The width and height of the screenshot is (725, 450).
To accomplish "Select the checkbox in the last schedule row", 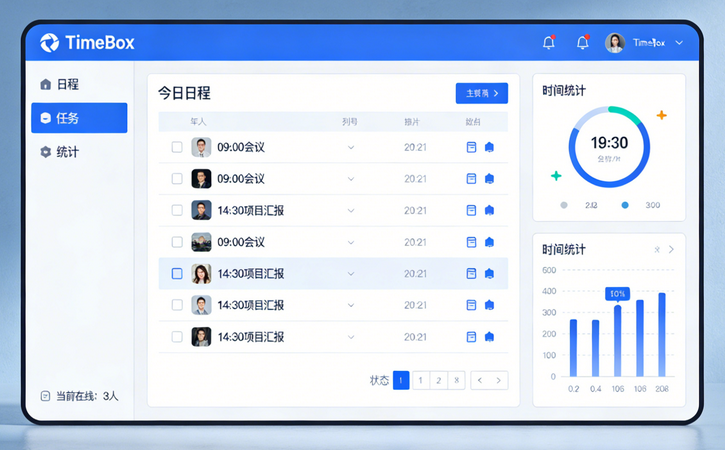I will coord(177,337).
